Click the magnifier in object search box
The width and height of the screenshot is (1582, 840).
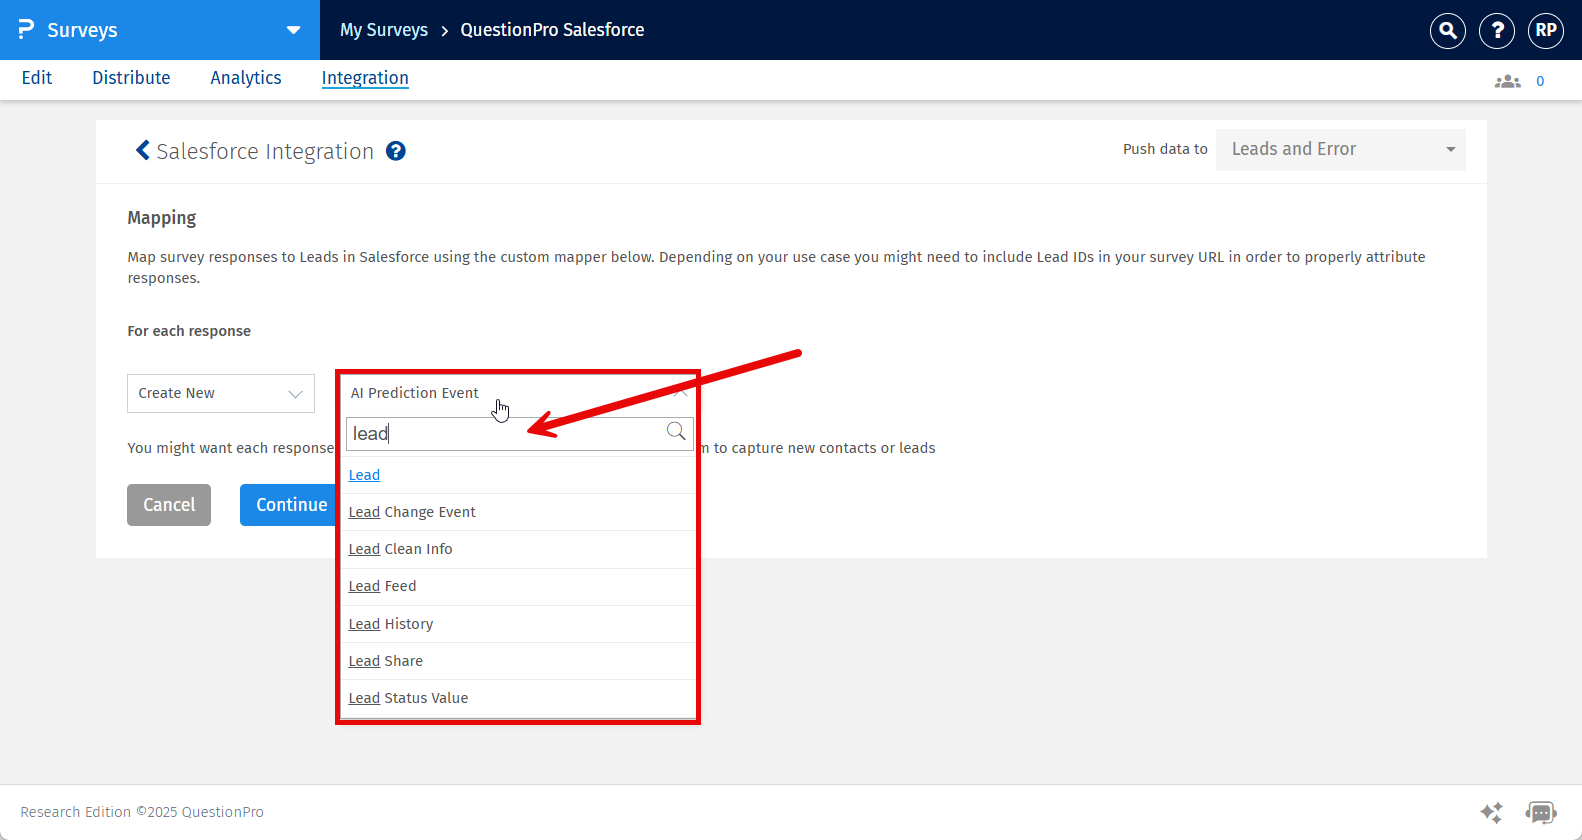pos(676,431)
